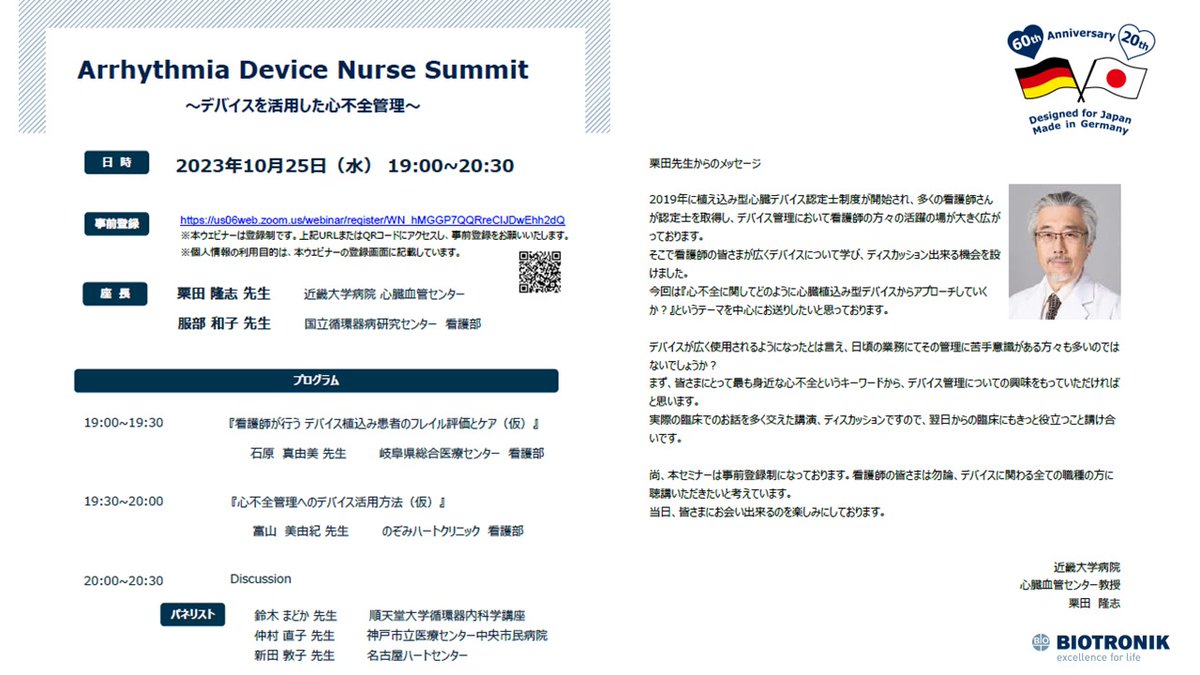Click the Discussion label

pyautogui.click(x=260, y=579)
